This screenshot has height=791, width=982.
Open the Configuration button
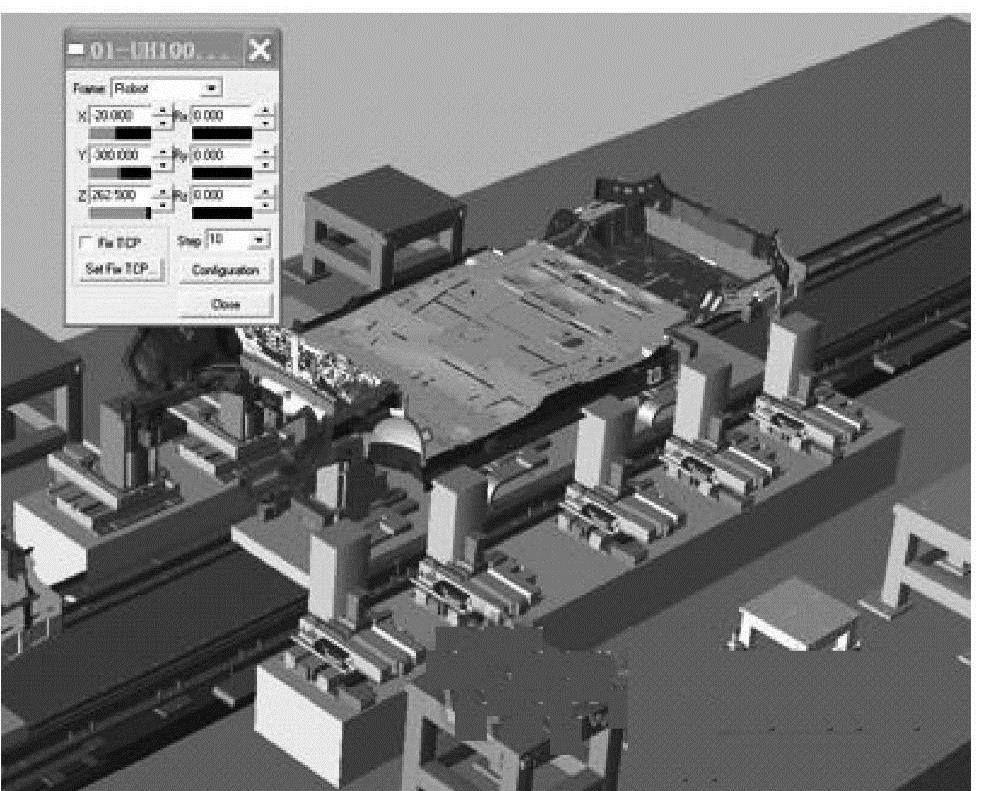pos(226,271)
